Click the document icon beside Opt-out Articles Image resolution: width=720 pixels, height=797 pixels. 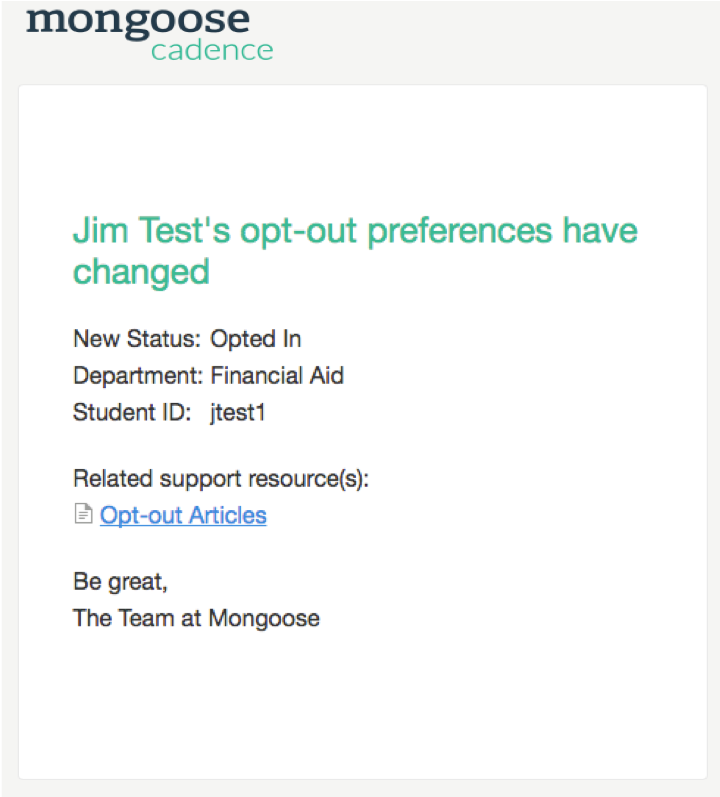click(83, 516)
